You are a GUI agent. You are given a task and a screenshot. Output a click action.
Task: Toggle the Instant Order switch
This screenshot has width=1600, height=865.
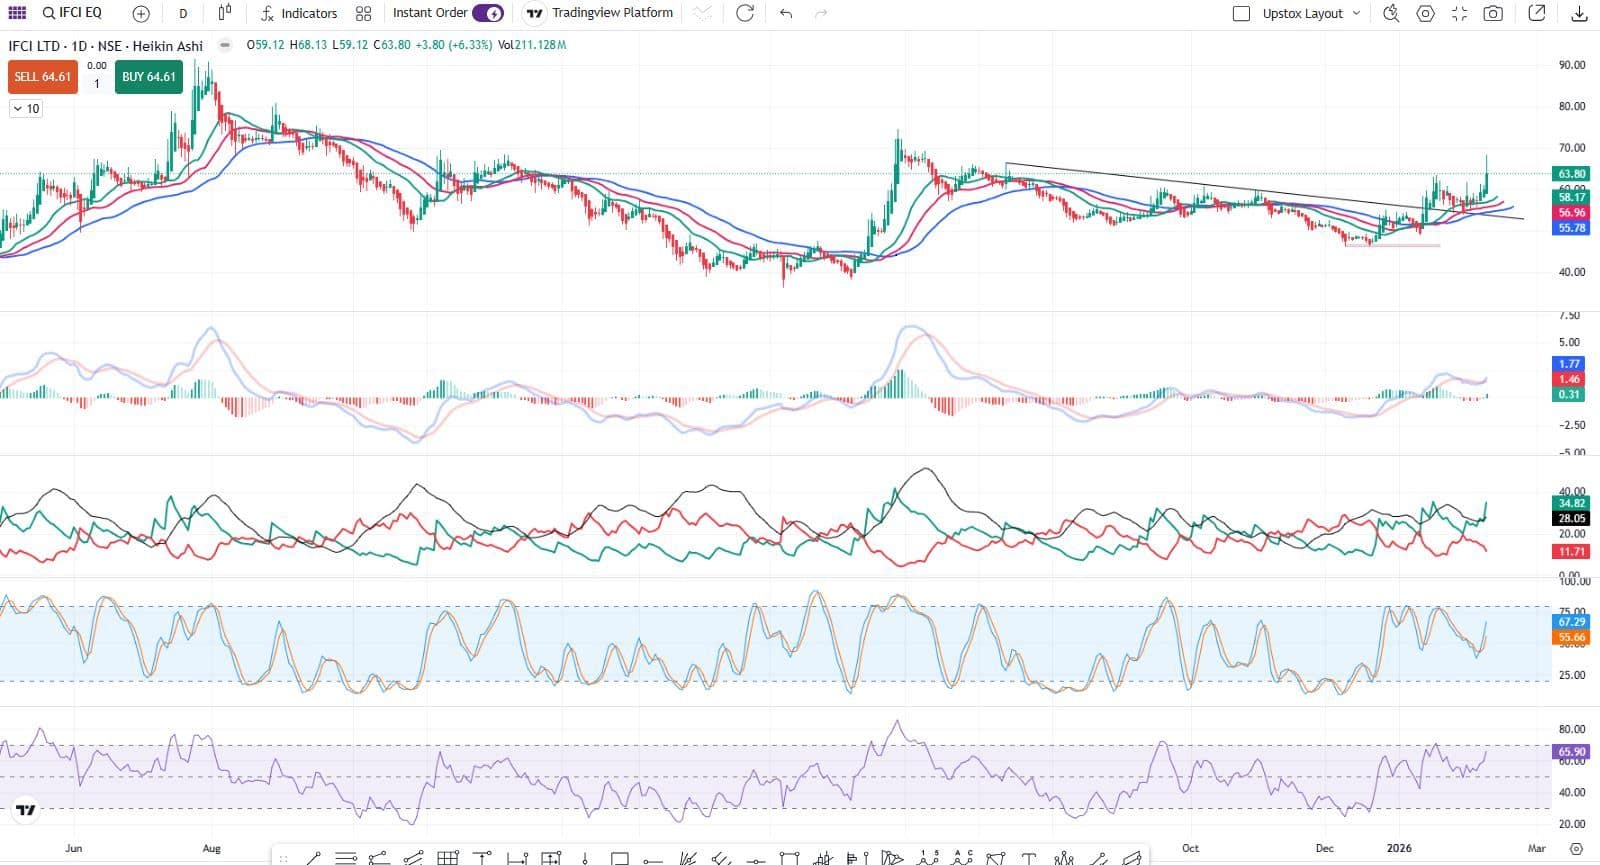[488, 13]
